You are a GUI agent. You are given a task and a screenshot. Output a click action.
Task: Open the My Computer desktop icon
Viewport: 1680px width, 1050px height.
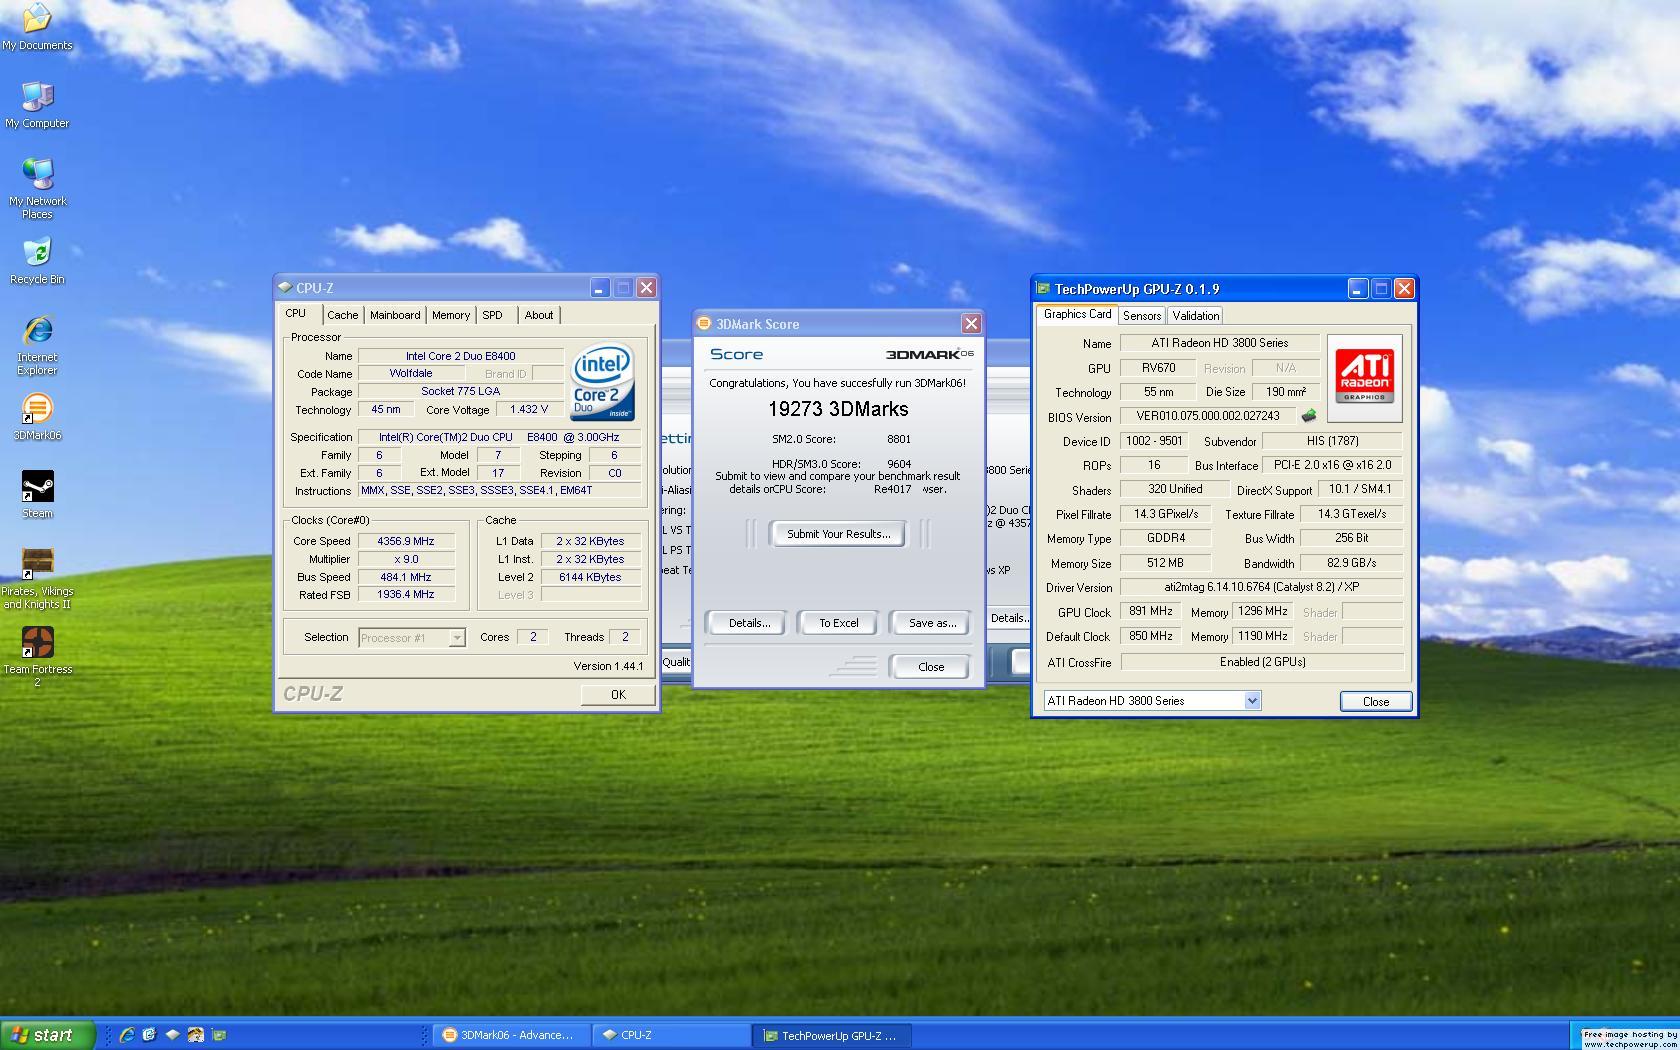coord(37,104)
